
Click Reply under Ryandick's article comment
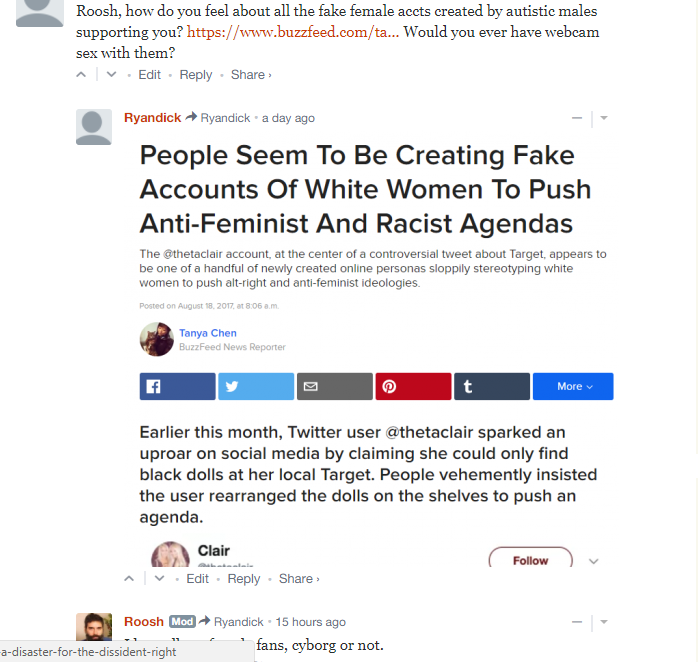[x=244, y=579]
